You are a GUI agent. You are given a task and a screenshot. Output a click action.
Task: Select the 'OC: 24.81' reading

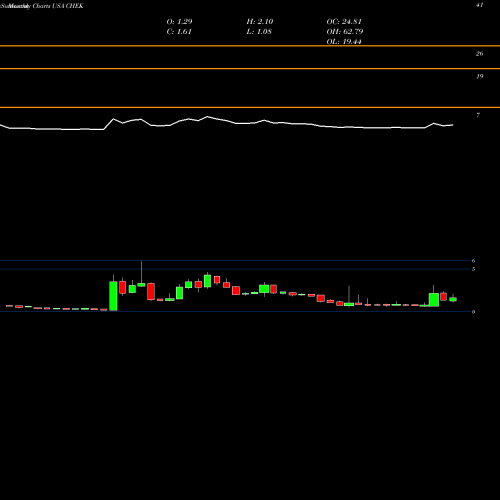tap(344, 22)
